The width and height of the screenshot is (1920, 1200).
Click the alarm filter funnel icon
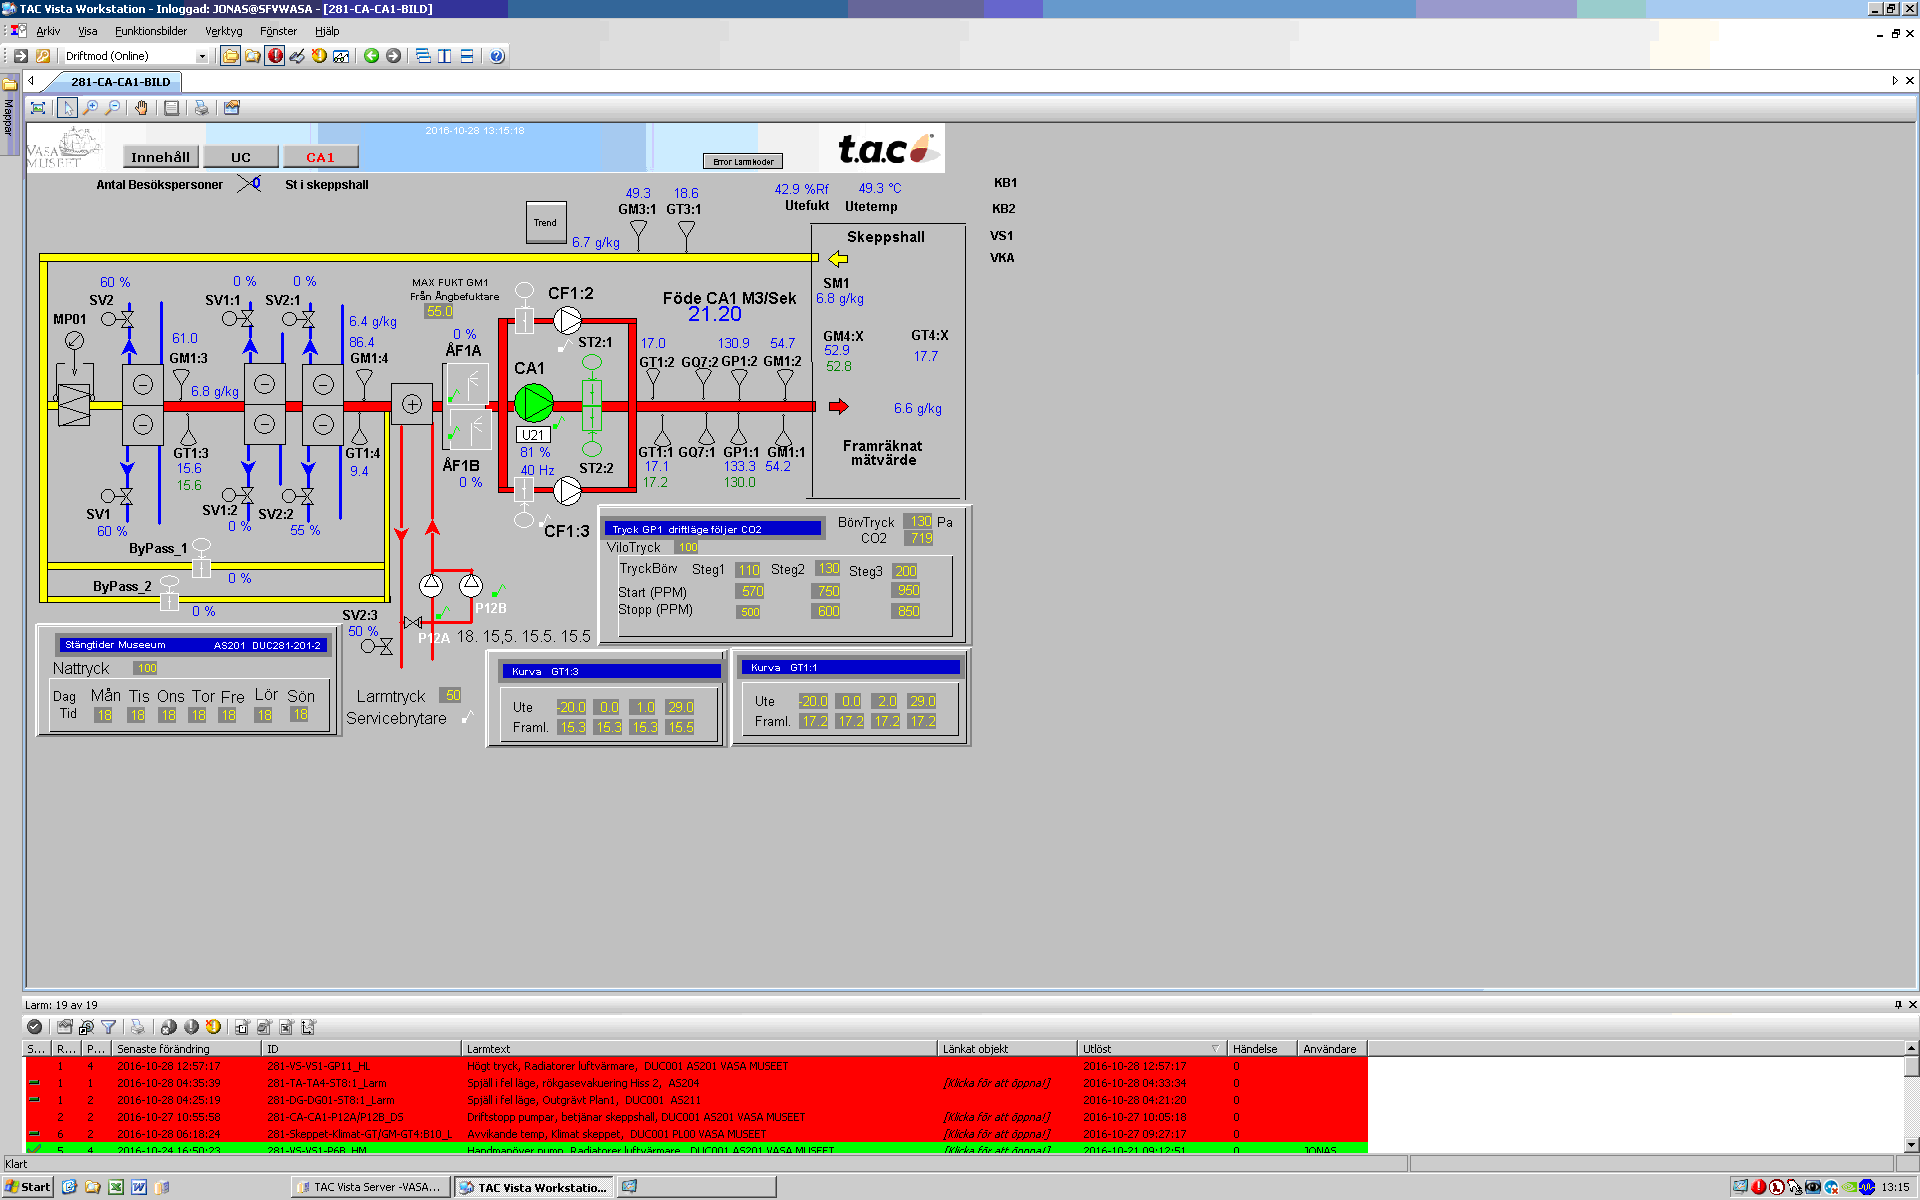click(x=109, y=1027)
